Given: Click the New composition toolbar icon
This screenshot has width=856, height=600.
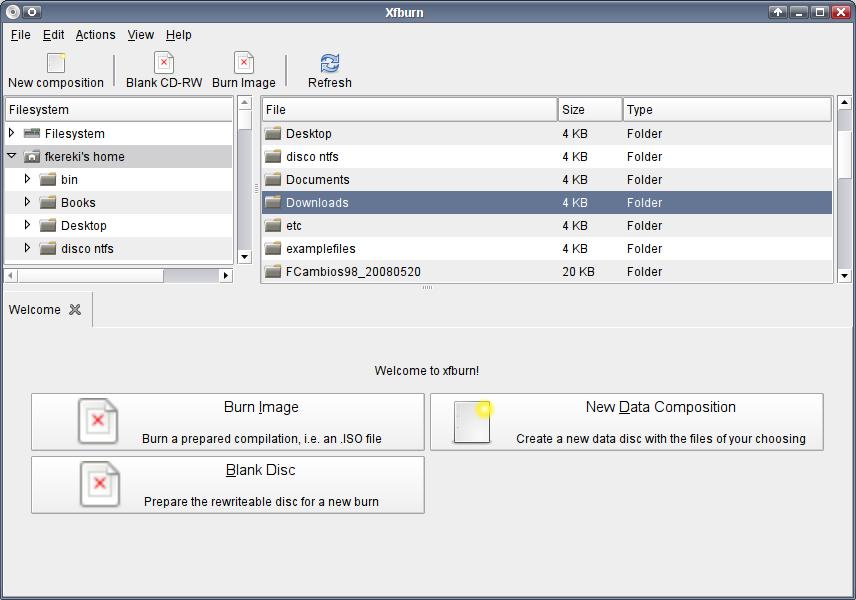Looking at the screenshot, I should click(56, 63).
